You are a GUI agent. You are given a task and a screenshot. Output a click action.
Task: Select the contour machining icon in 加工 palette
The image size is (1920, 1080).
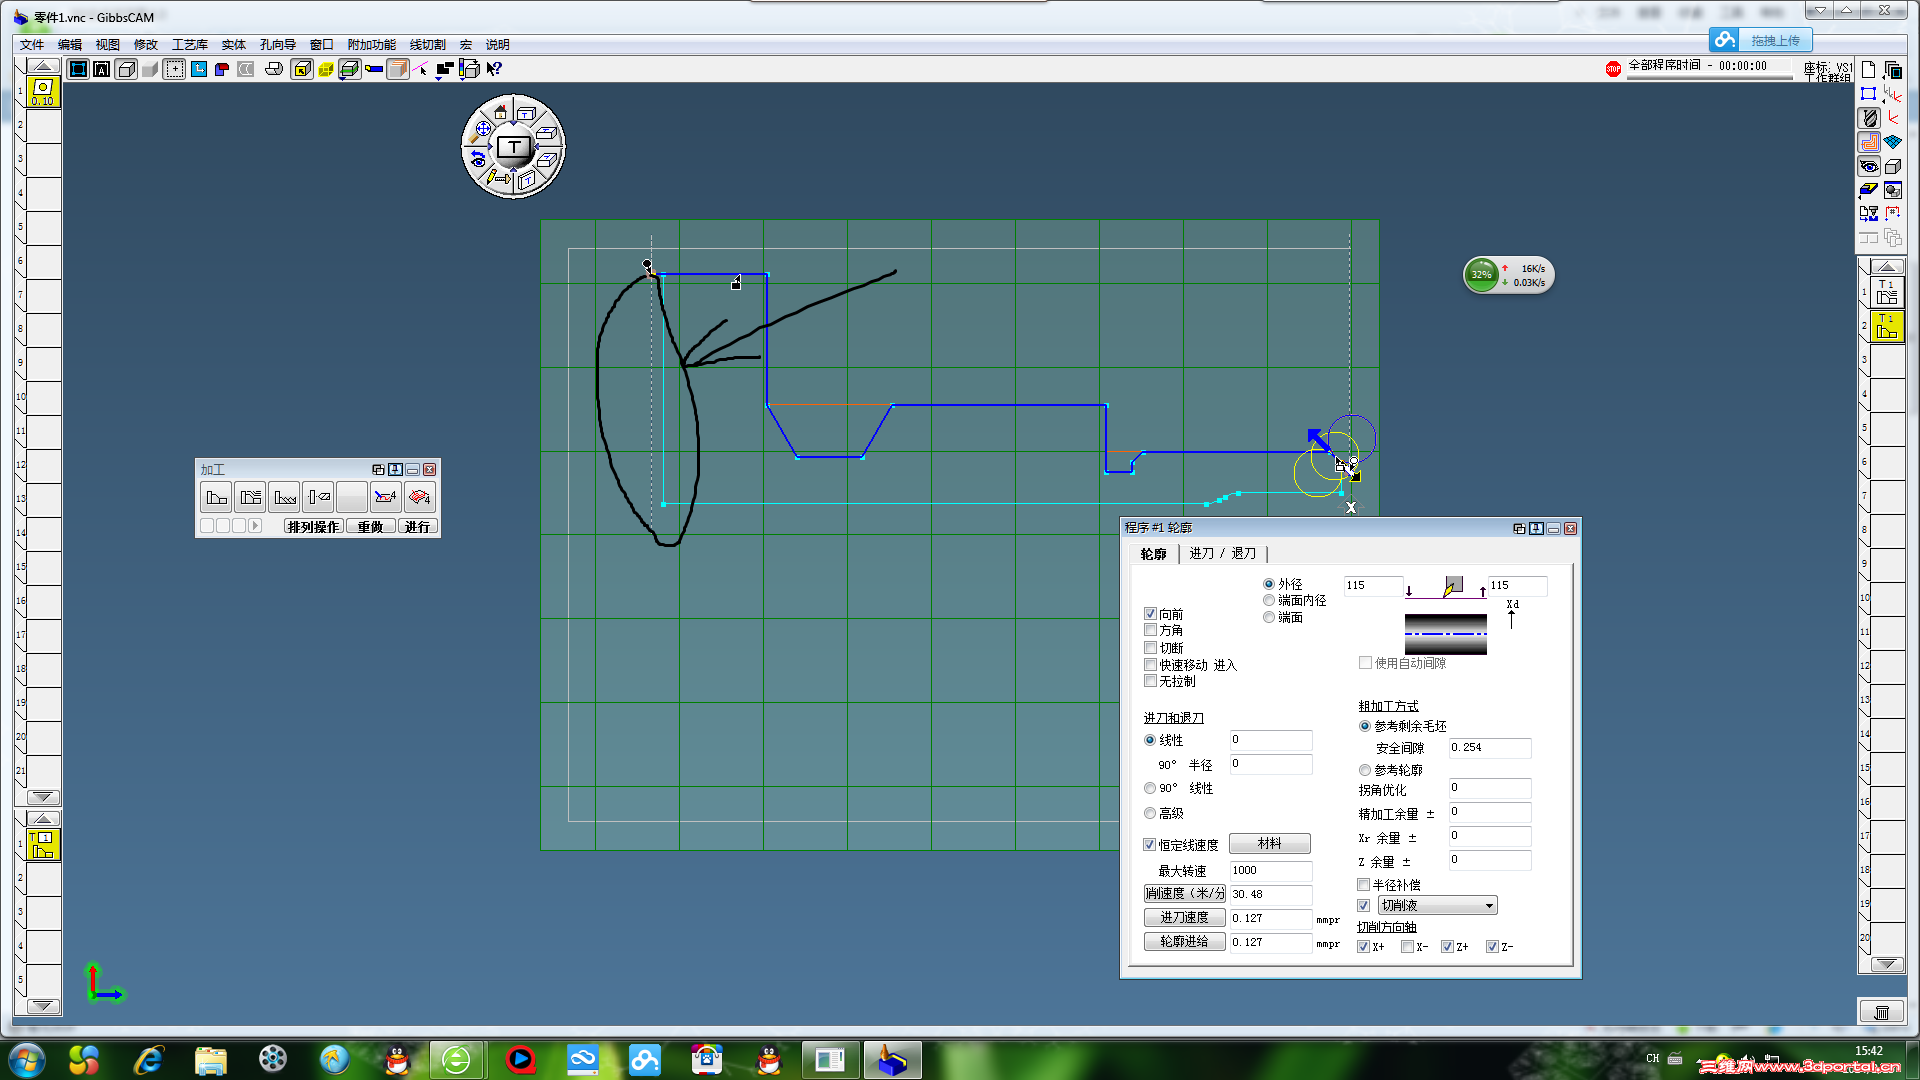coord(216,497)
